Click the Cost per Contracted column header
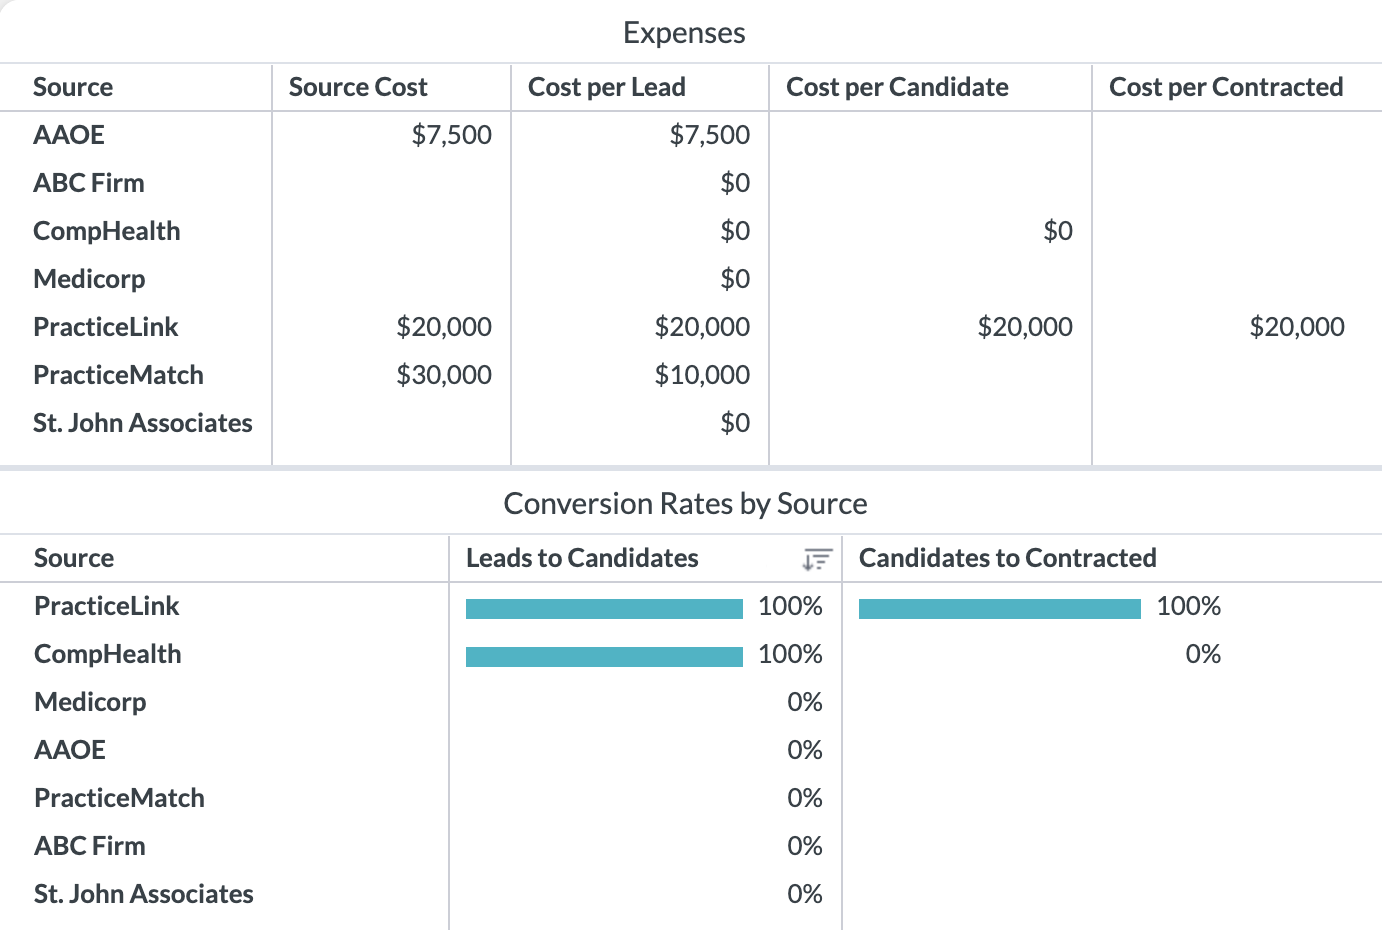This screenshot has height=930, width=1382. [1226, 87]
